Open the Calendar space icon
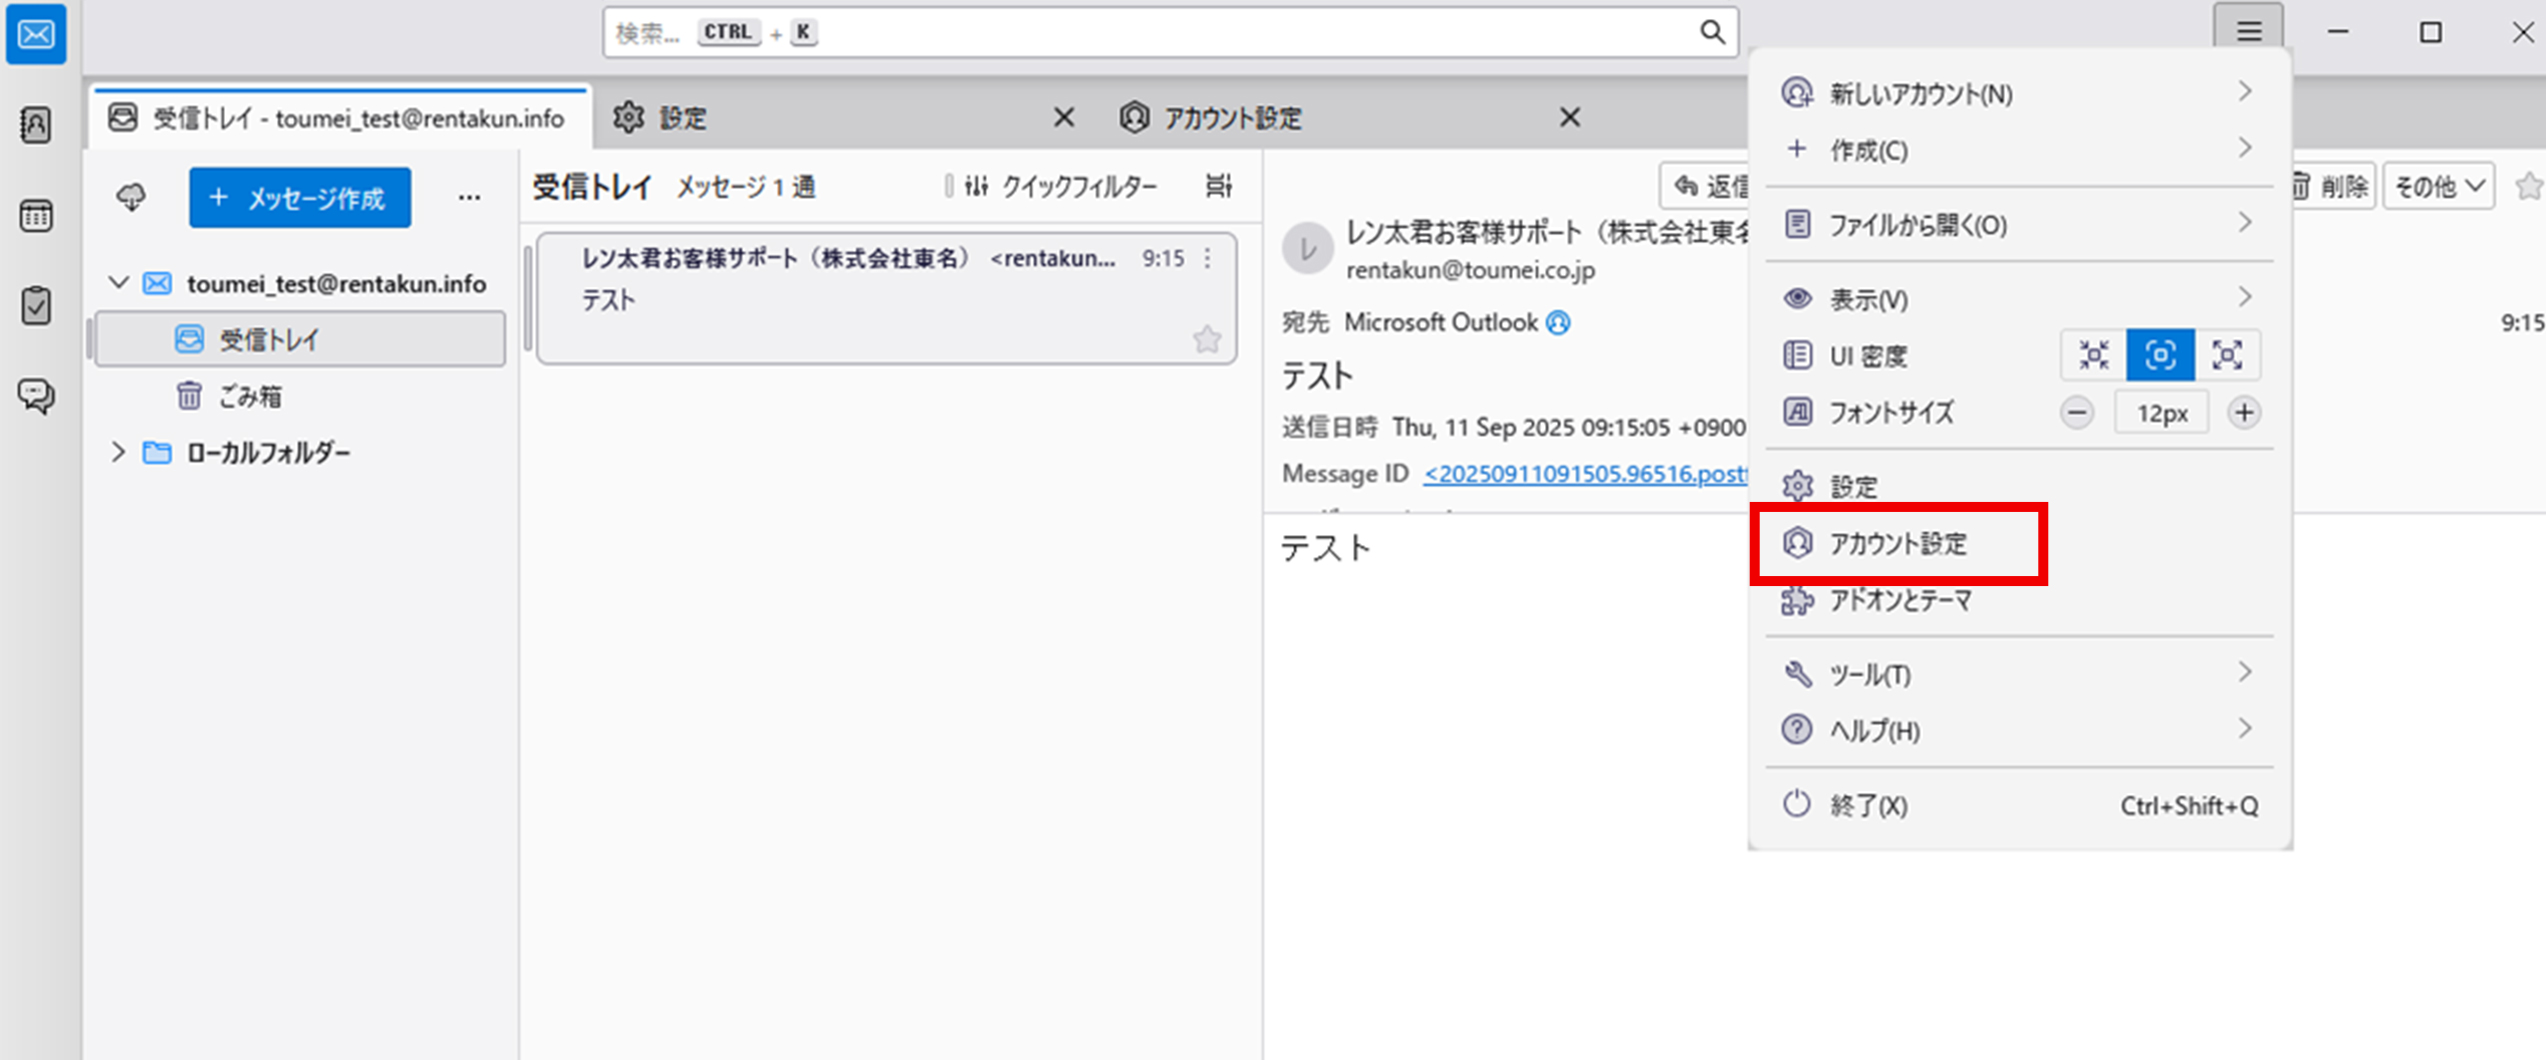 tap(36, 215)
